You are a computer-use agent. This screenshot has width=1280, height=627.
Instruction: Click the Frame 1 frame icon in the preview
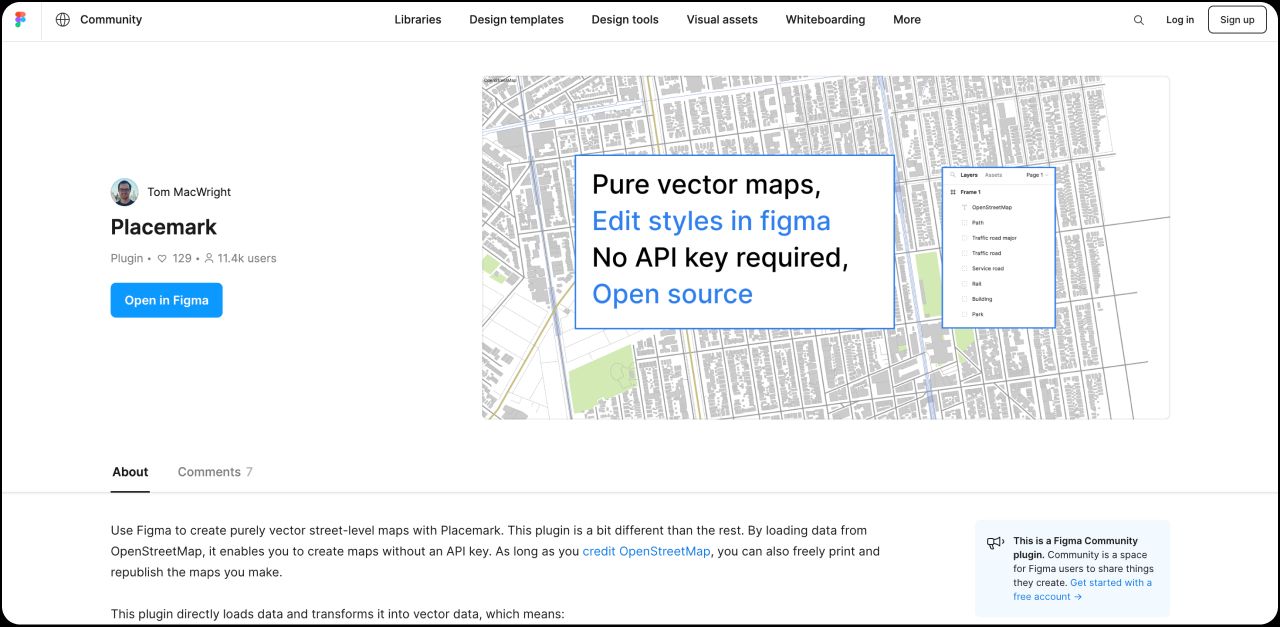click(955, 191)
